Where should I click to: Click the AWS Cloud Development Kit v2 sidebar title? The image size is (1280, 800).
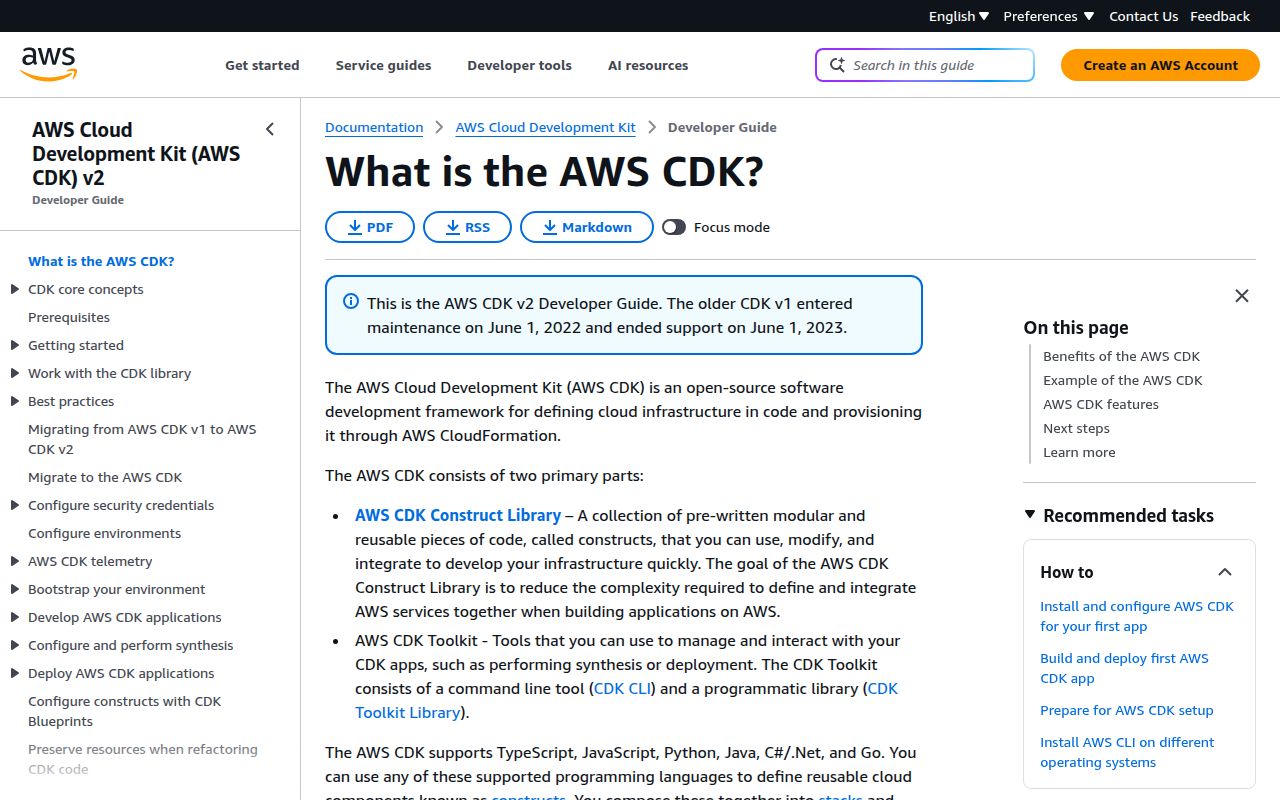[x=136, y=154]
